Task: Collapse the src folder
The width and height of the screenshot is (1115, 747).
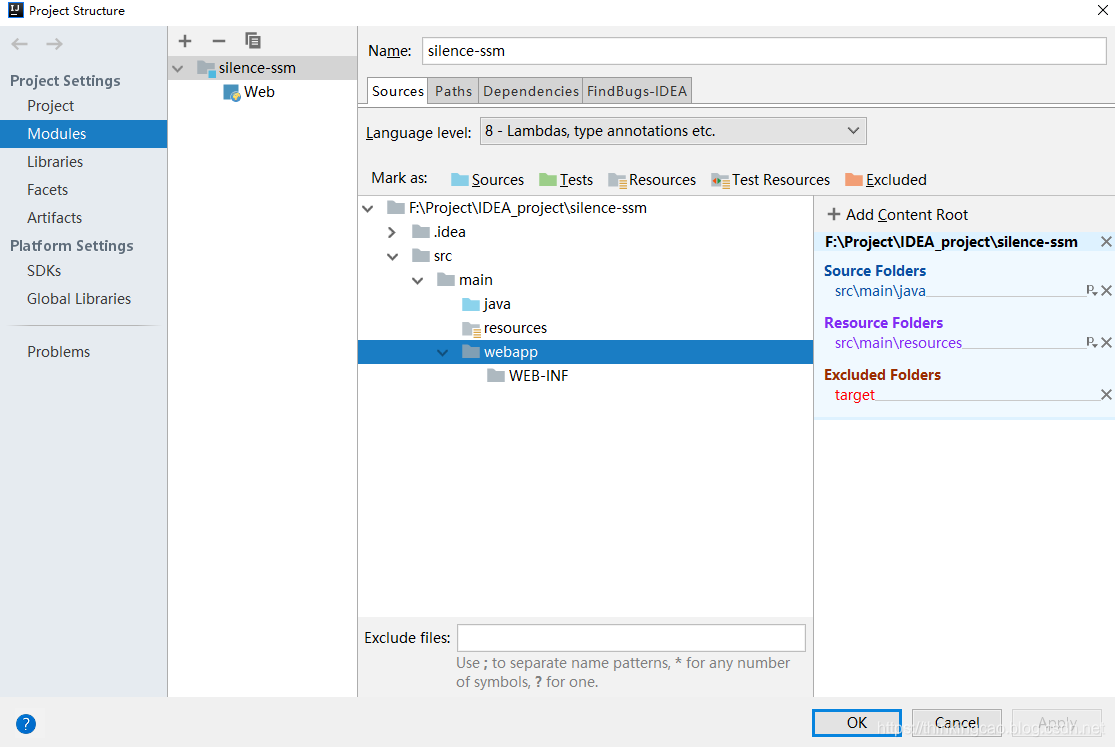Action: coord(393,257)
